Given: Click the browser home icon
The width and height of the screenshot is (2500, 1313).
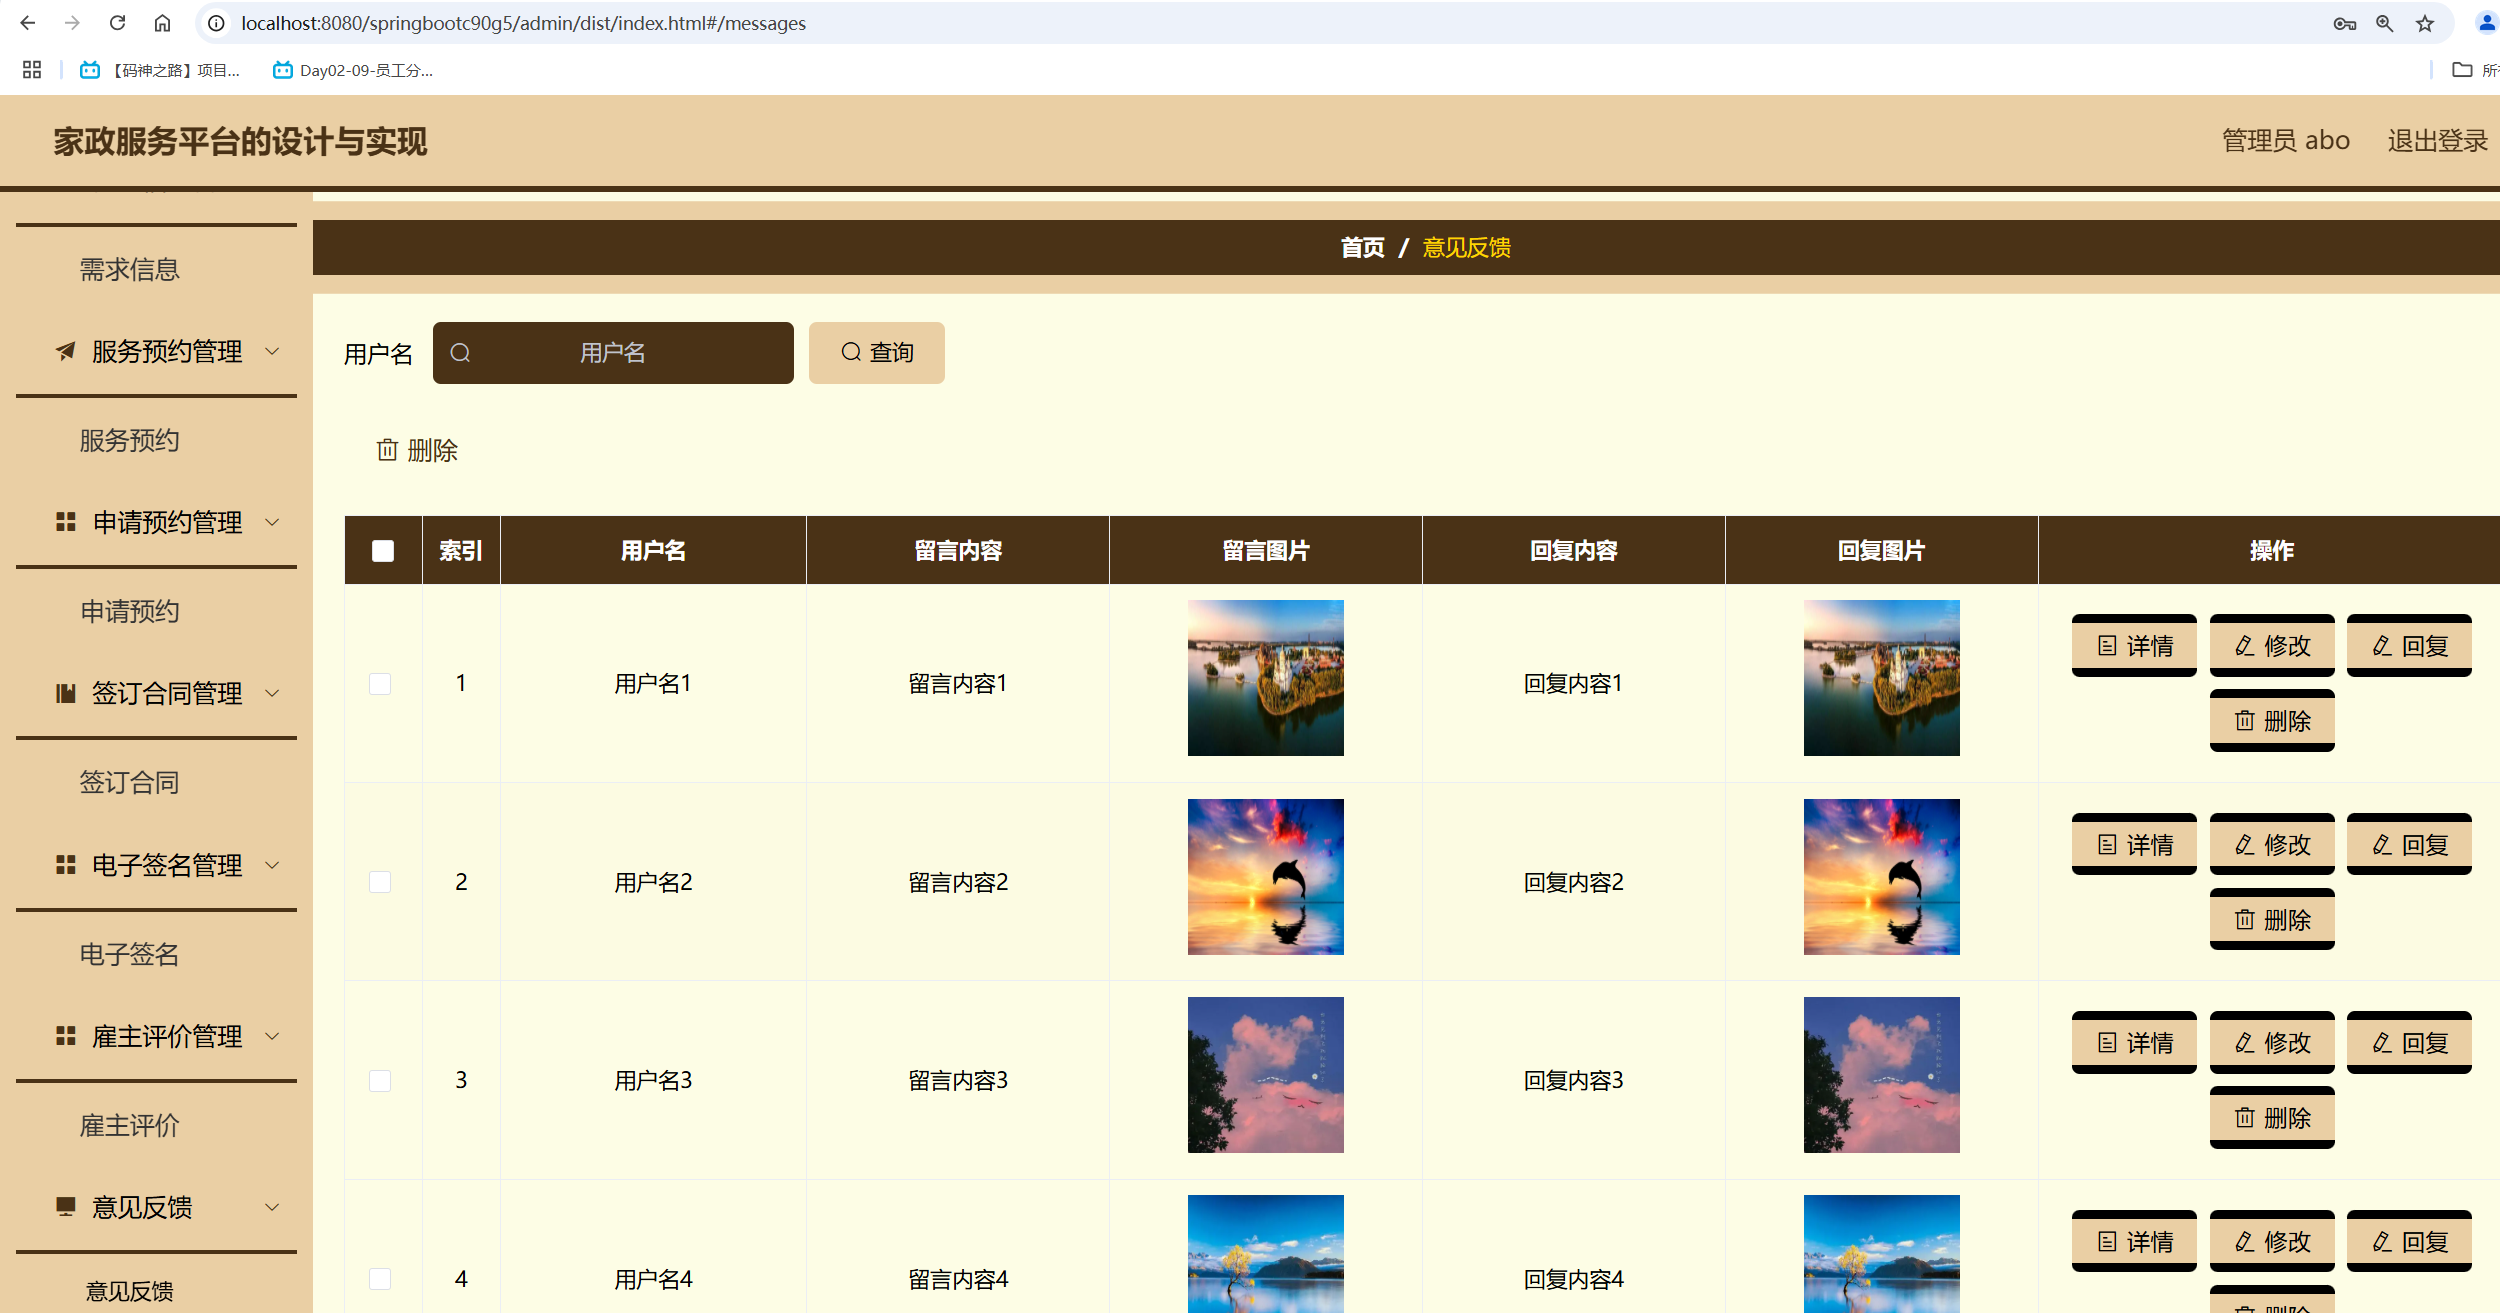Looking at the screenshot, I should click(162, 23).
